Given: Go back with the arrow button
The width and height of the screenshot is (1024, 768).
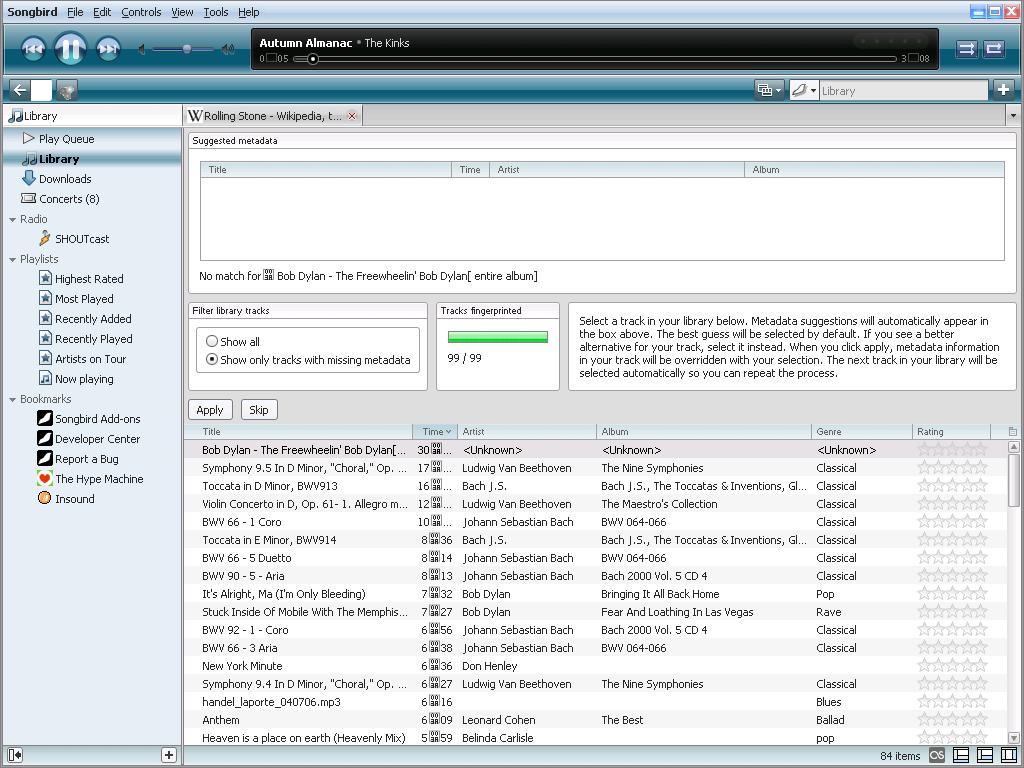Looking at the screenshot, I should click(20, 90).
